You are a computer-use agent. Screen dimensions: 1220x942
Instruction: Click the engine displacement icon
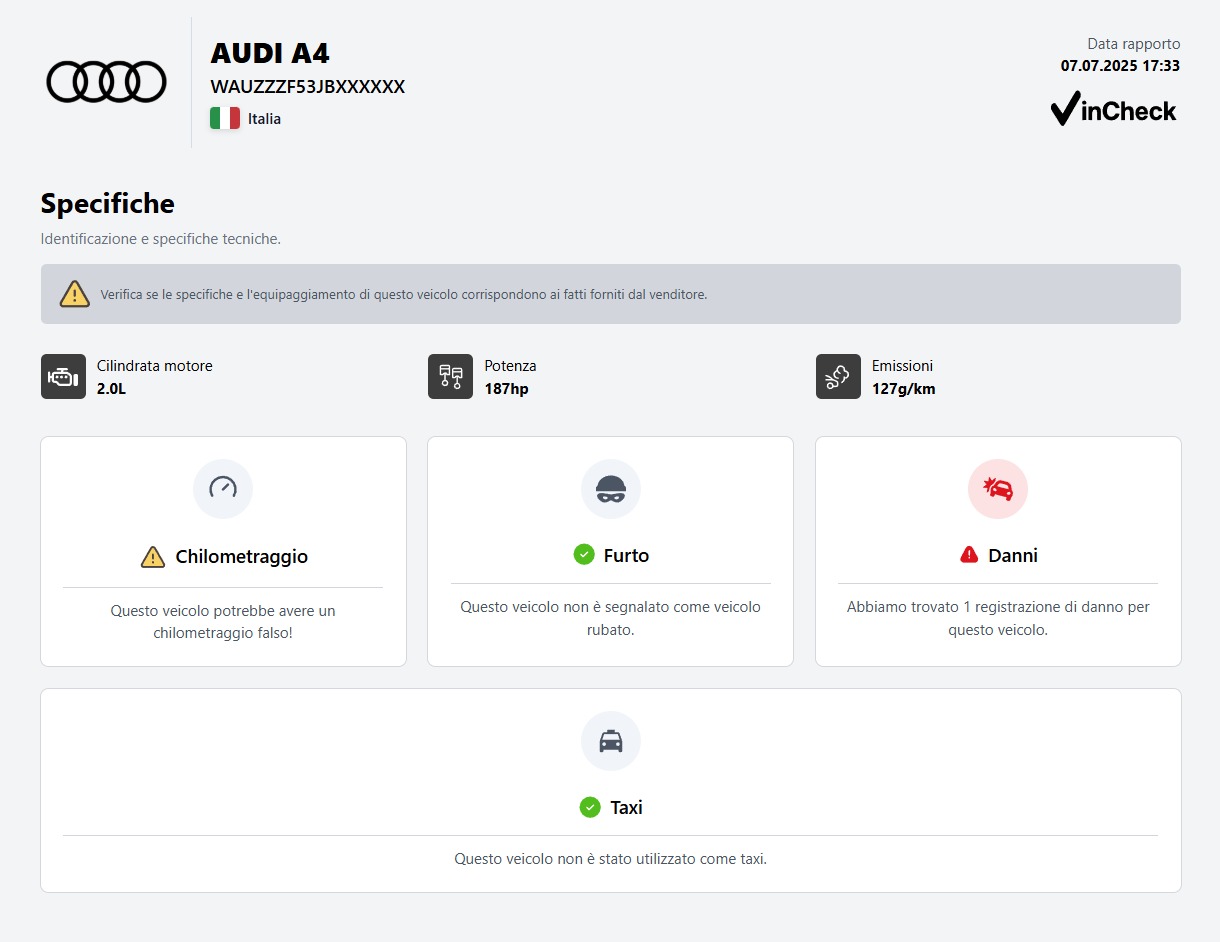[x=63, y=376]
